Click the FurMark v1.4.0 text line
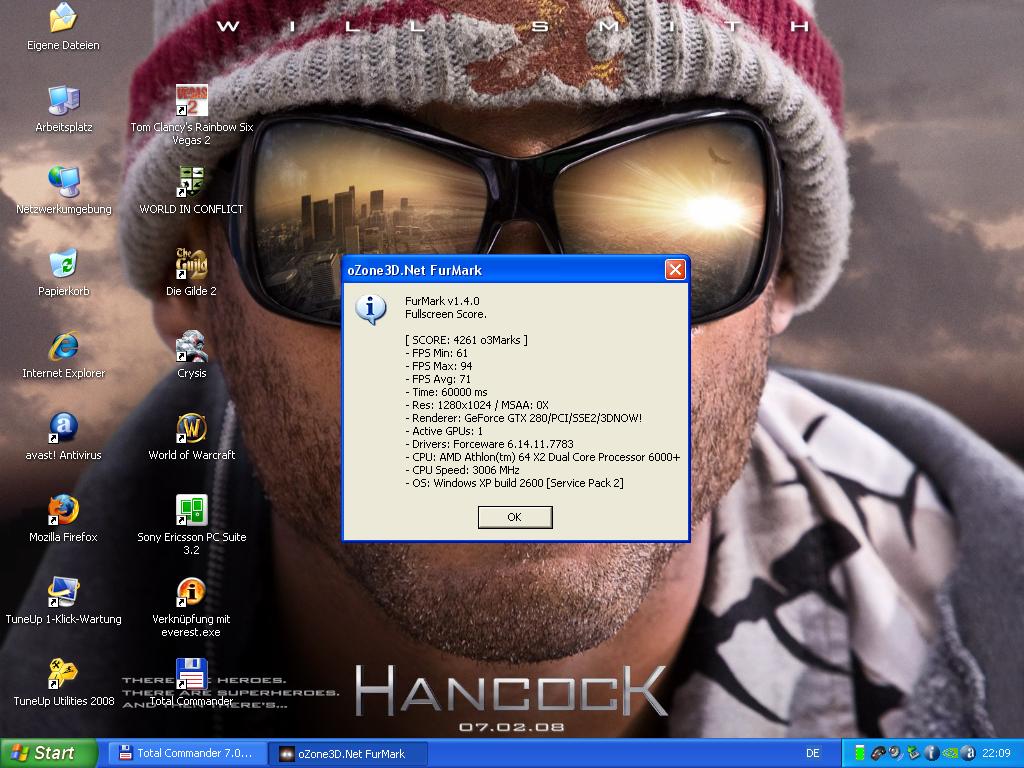 tap(442, 301)
